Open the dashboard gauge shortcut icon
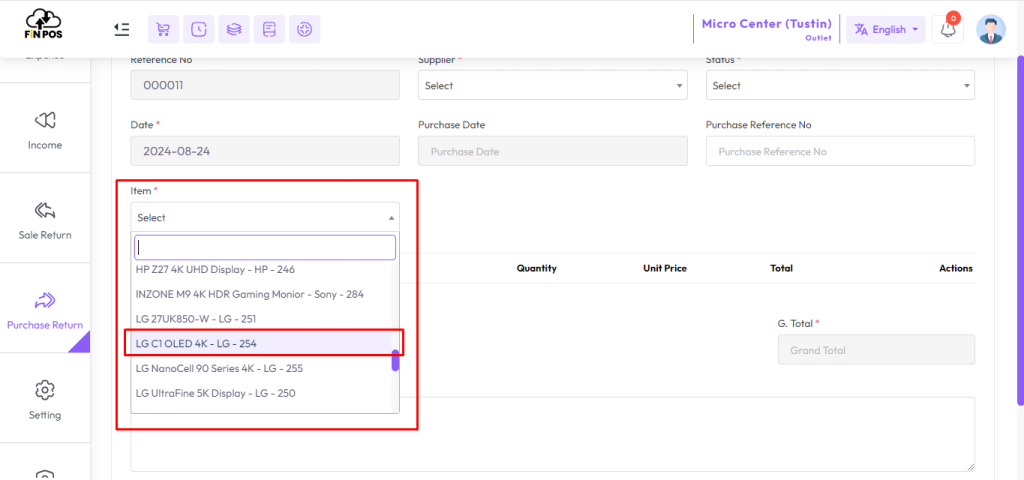This screenshot has width=1024, height=480. tap(304, 29)
